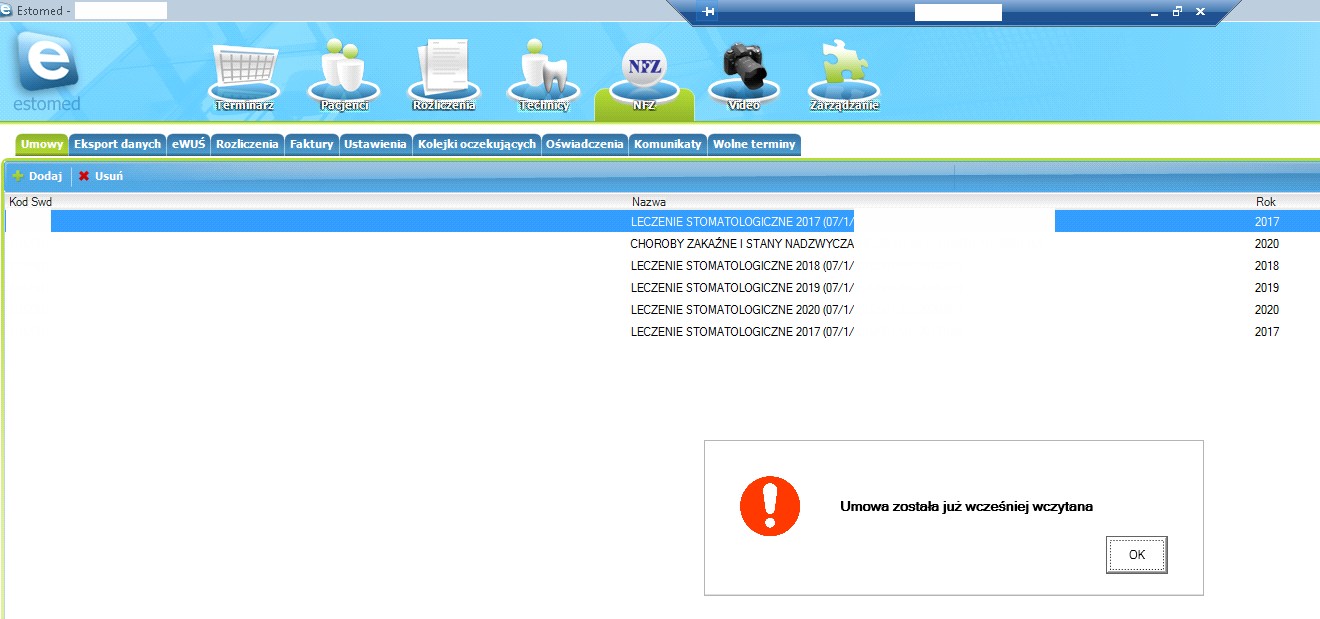The width and height of the screenshot is (1320, 619).
Task: Open the Zarządzanie puzzle module
Action: point(844,76)
